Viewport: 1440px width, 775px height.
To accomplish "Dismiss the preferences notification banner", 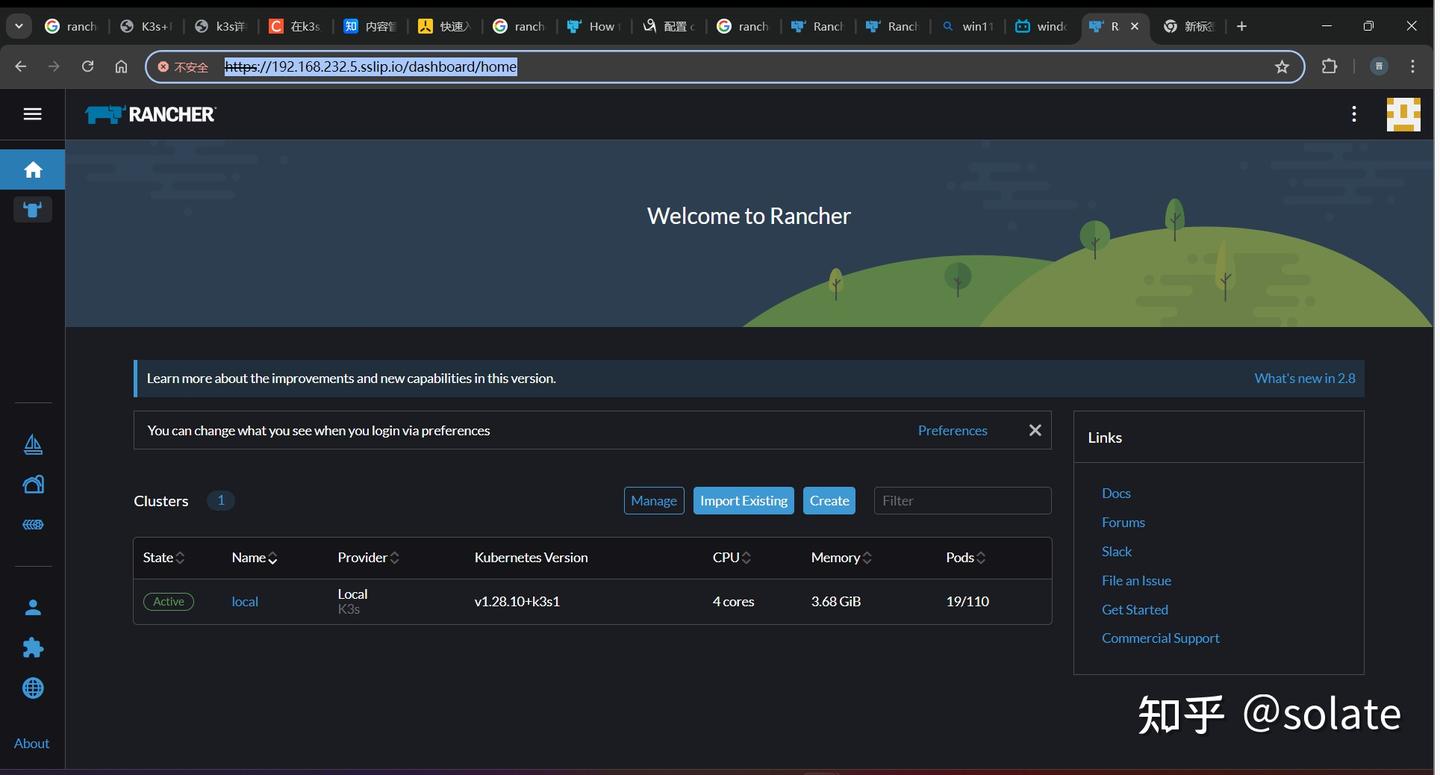I will click(x=1035, y=430).
